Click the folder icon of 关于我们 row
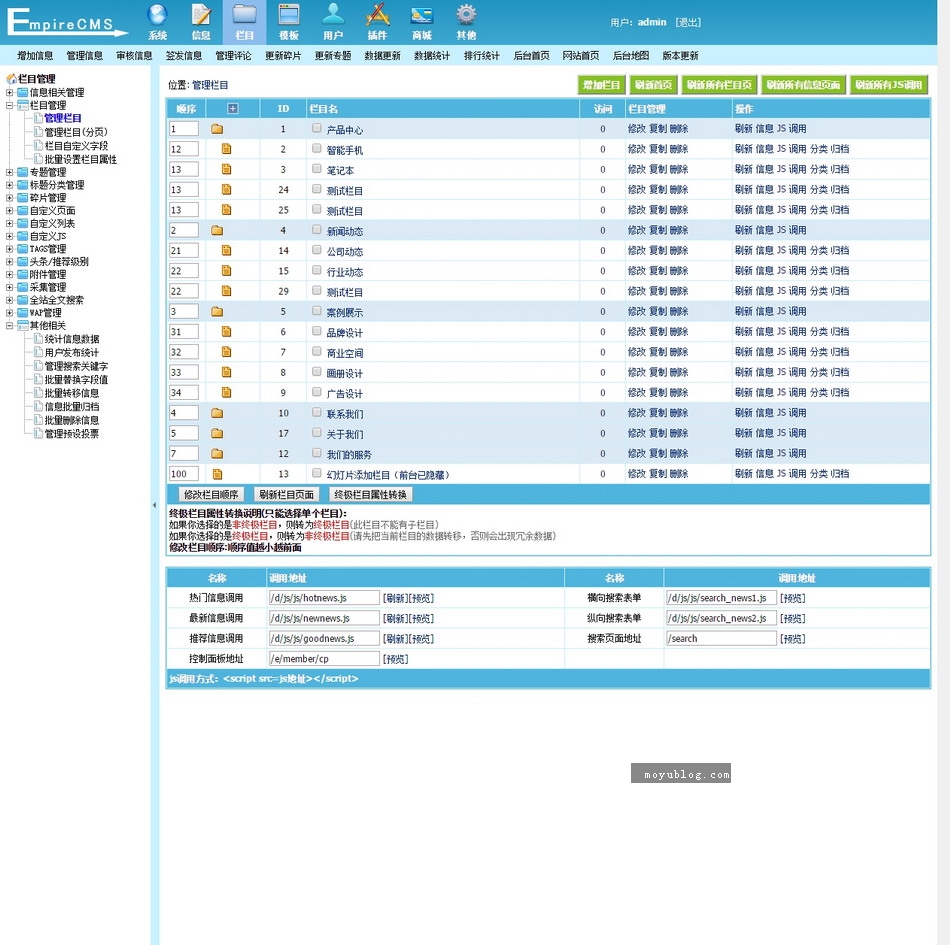Image resolution: width=950 pixels, height=945 pixels. 217,433
